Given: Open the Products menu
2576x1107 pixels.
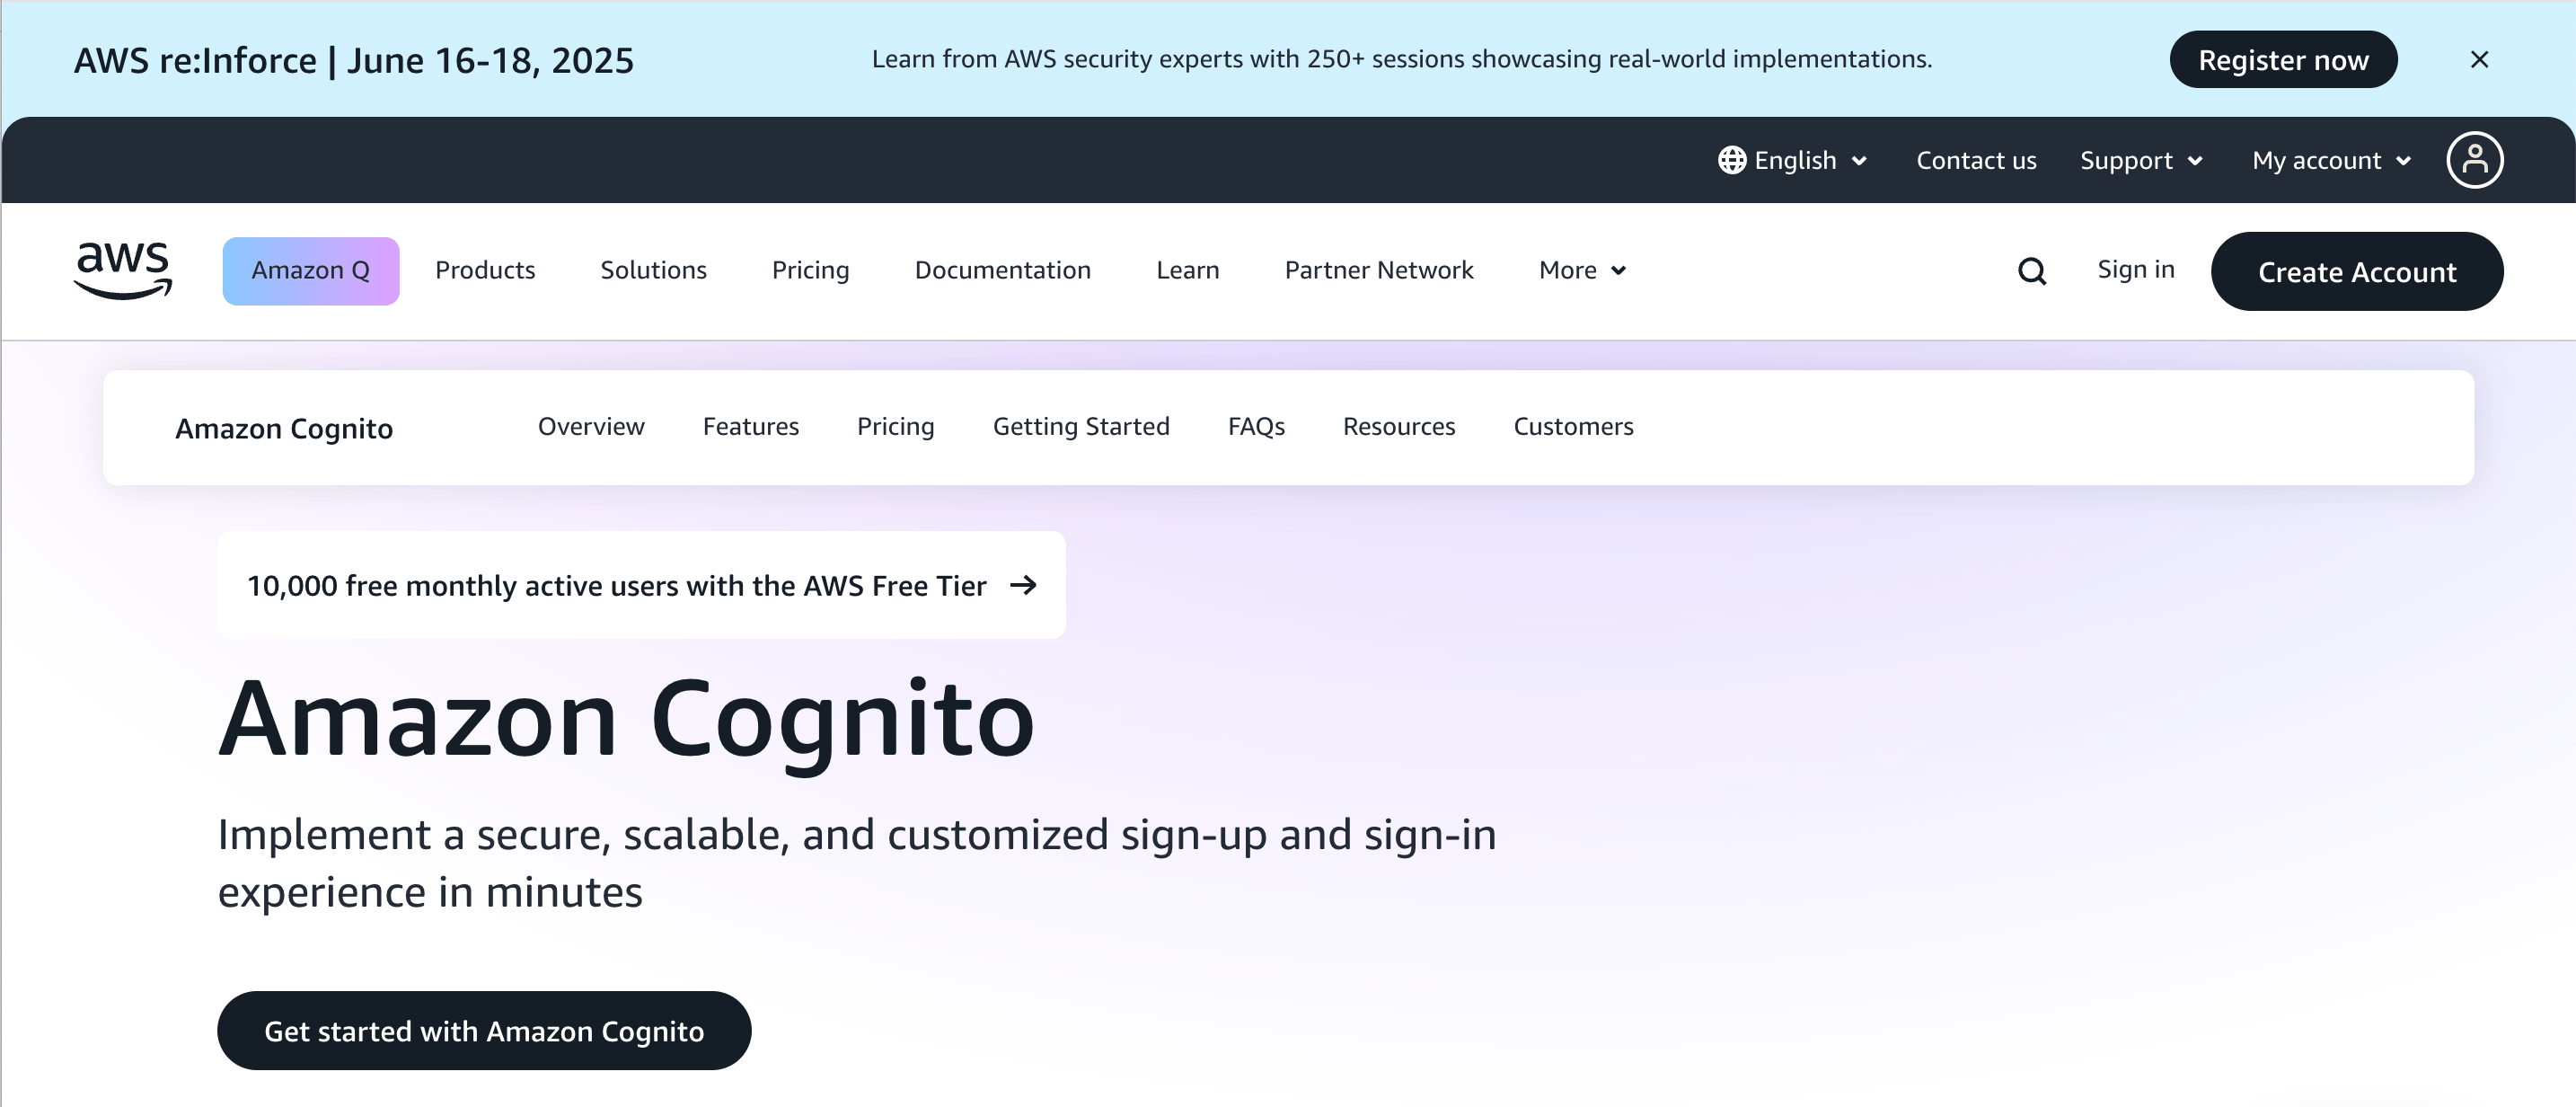Looking at the screenshot, I should tap(485, 270).
